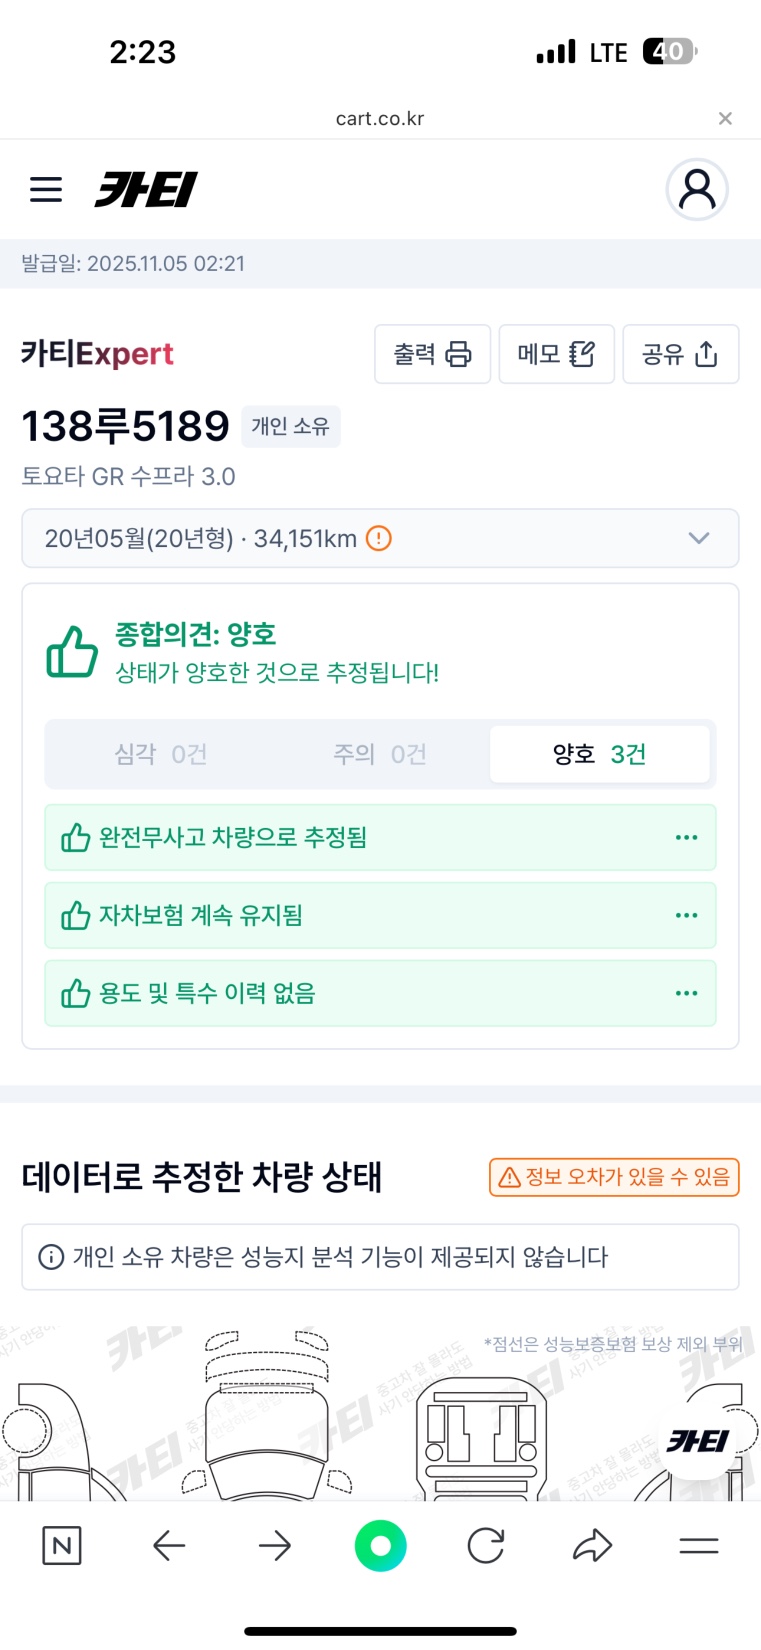Tap the 카티 logo in header

pyautogui.click(x=146, y=189)
